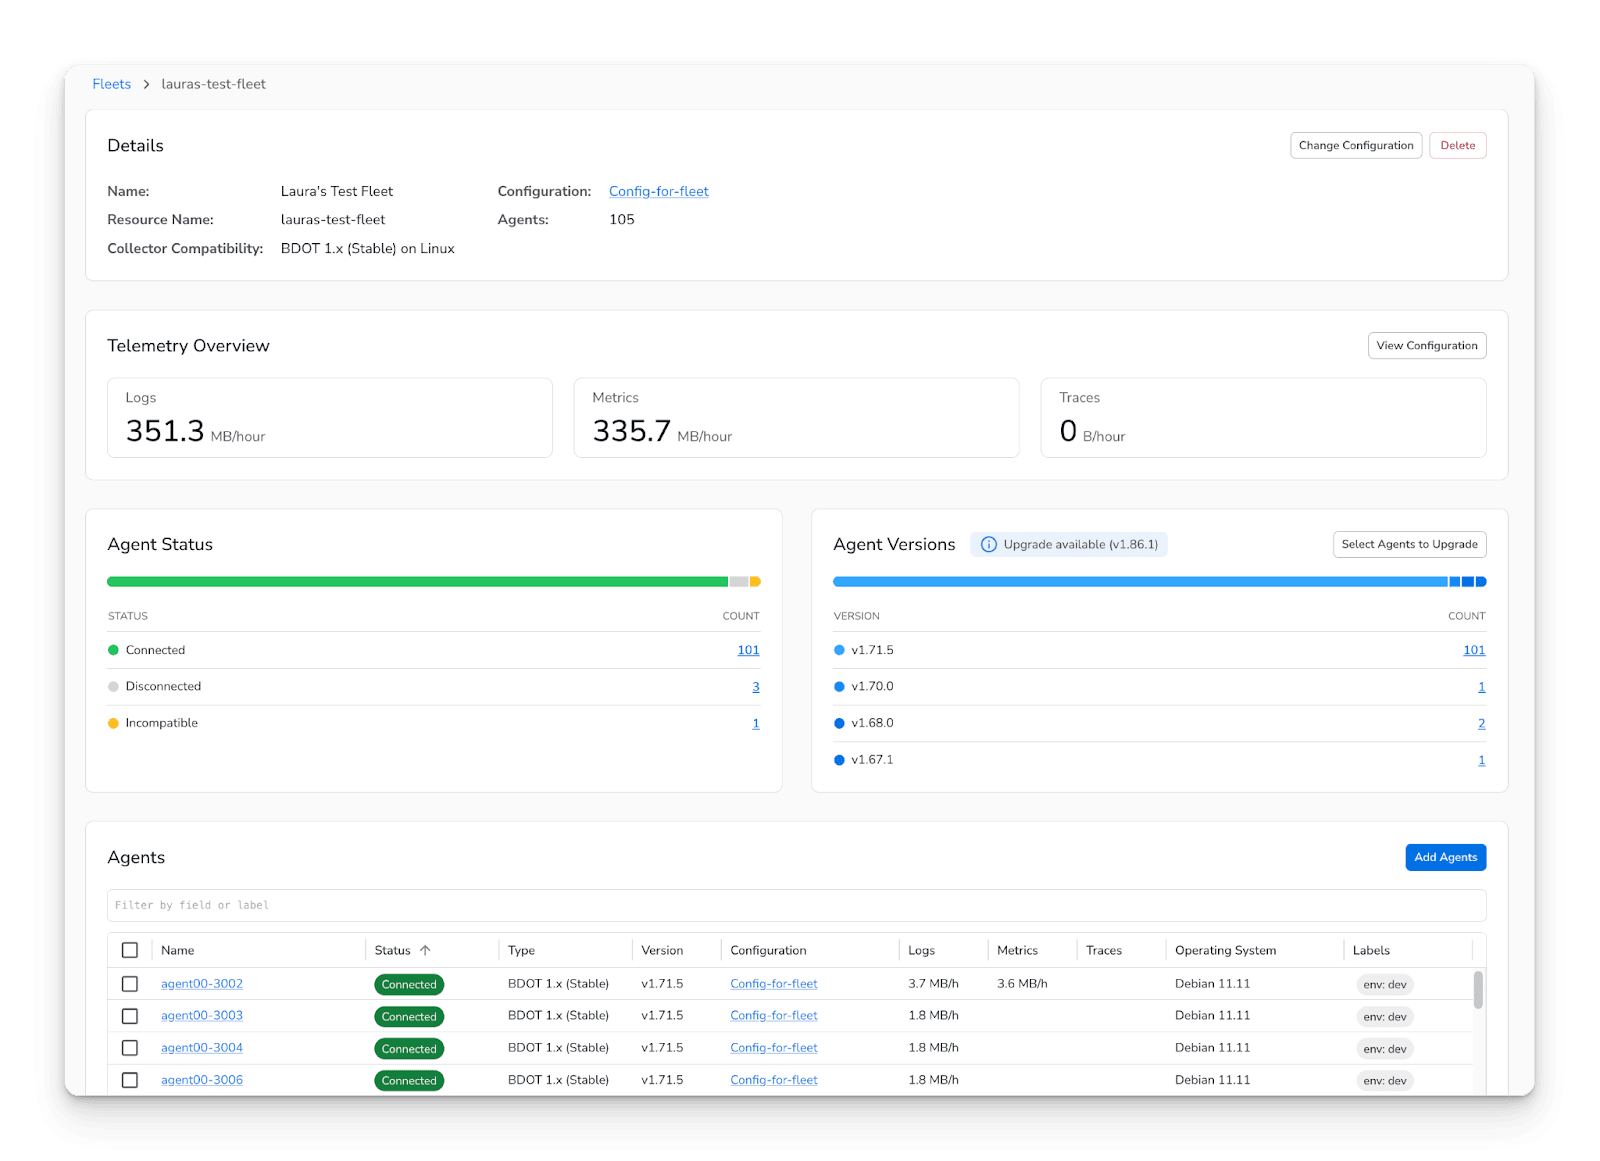1600x1161 pixels.
Task: Click the sort arrow in Status column
Action: (425, 951)
